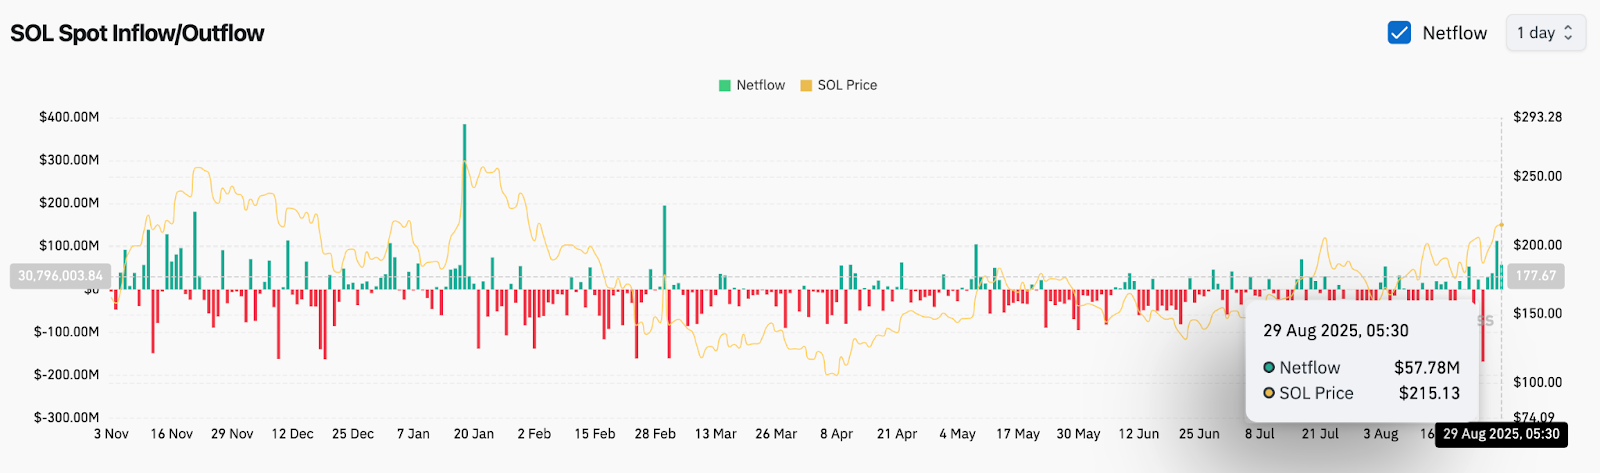
Task: Toggle SOL Price series via legend label
Action: point(847,85)
